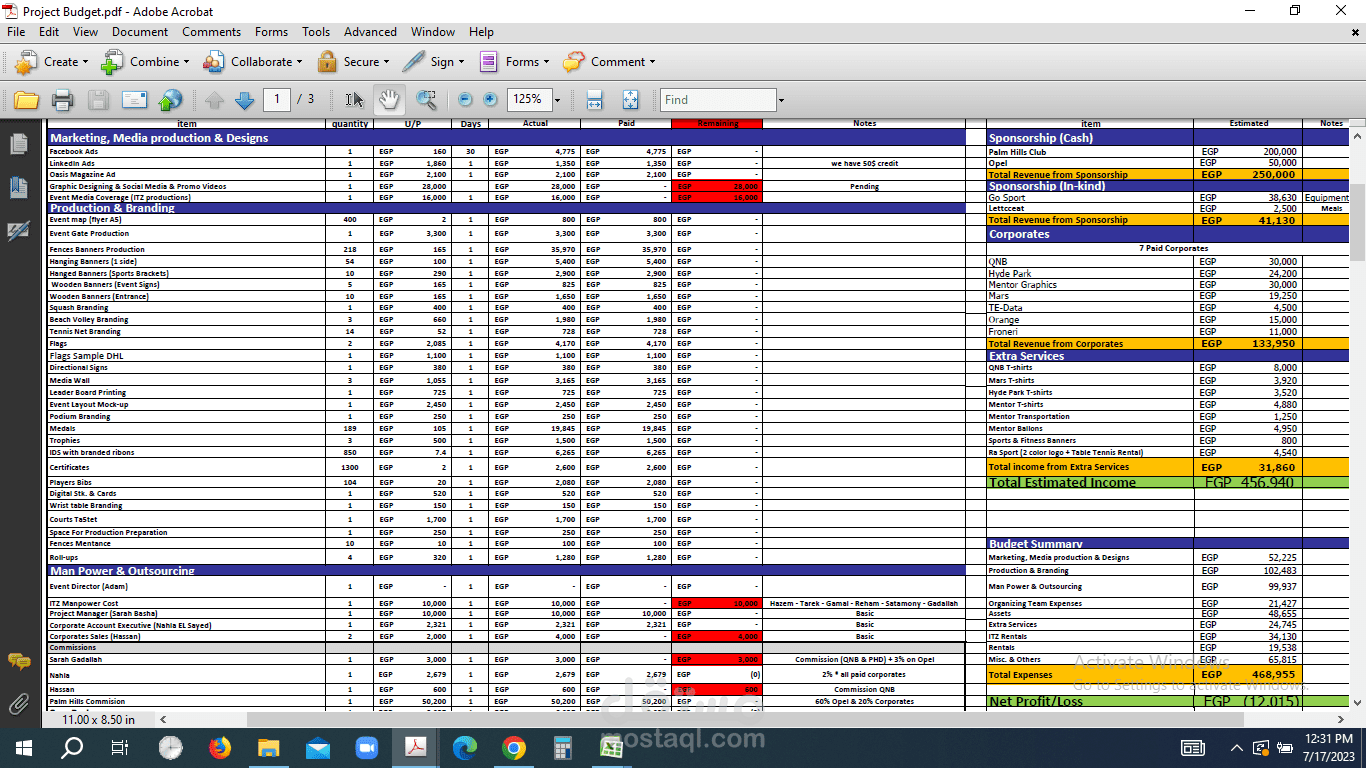Activate the Hand tool
The width and height of the screenshot is (1366, 768).
[389, 99]
